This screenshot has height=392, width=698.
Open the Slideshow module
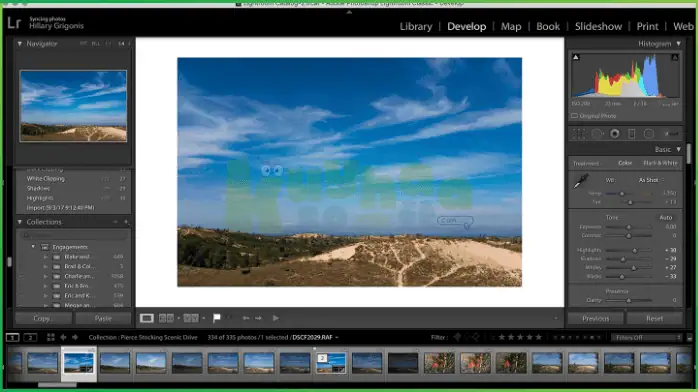pos(598,26)
